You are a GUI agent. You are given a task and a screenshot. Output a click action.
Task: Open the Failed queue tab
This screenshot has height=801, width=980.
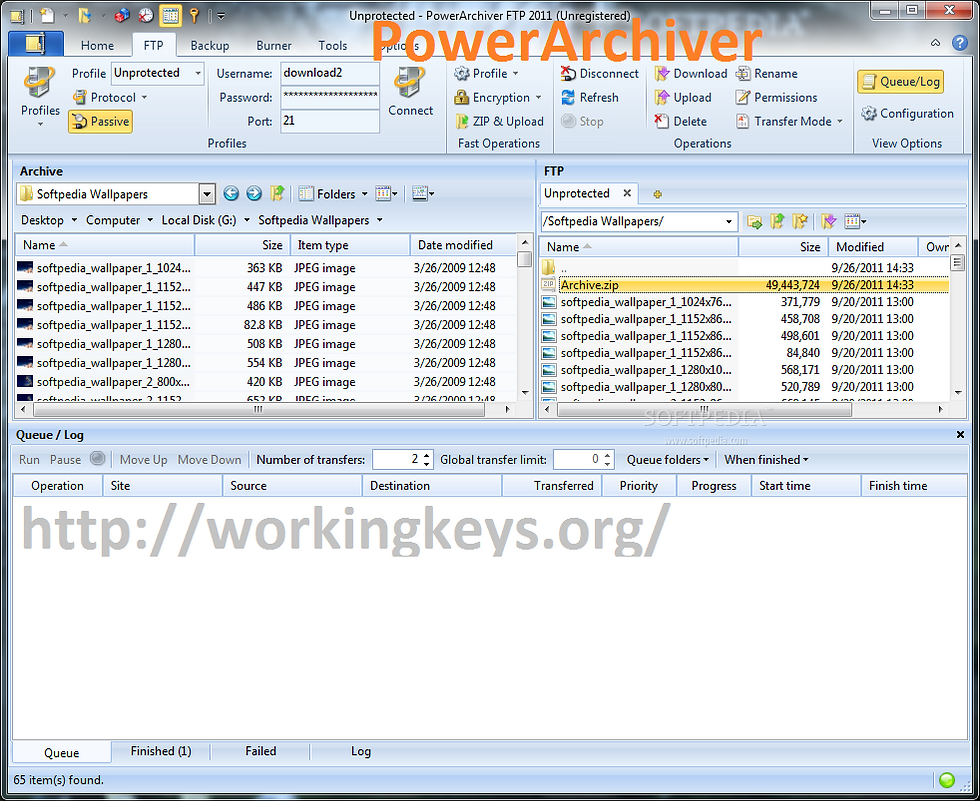coord(261,751)
